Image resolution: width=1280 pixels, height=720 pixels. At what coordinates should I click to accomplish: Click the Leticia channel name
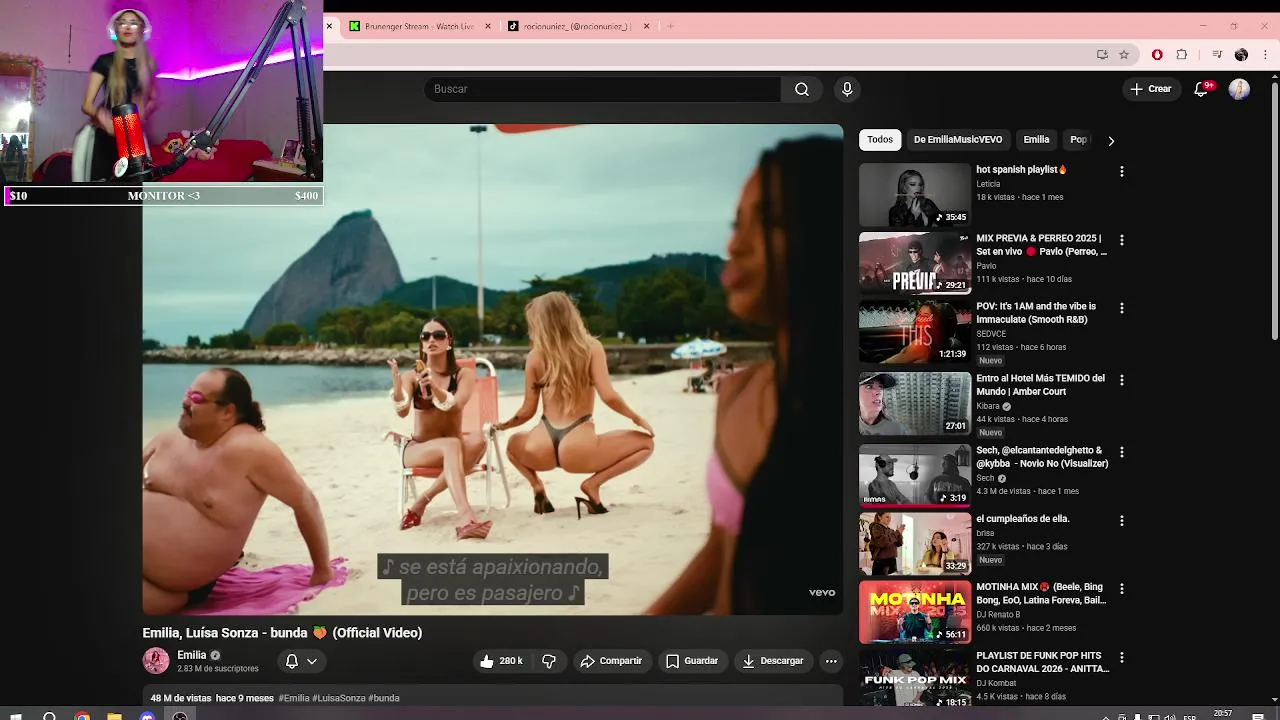click(988, 184)
